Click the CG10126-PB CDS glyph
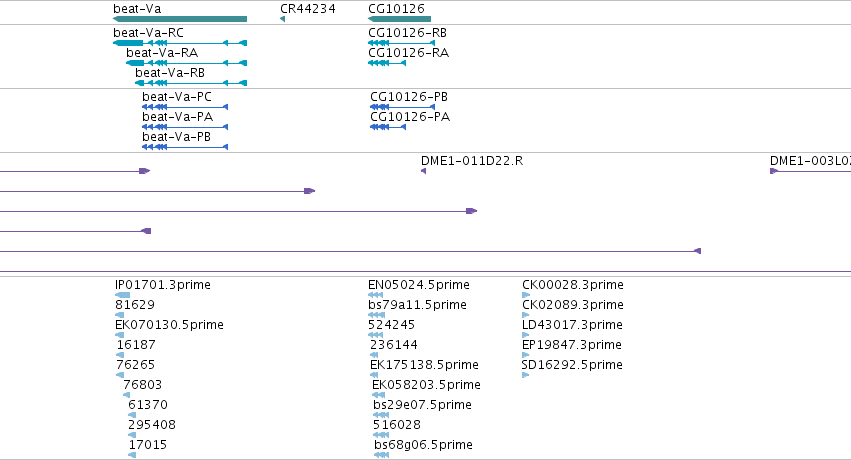Screen dimensions: 851x460 pyautogui.click(x=403, y=107)
